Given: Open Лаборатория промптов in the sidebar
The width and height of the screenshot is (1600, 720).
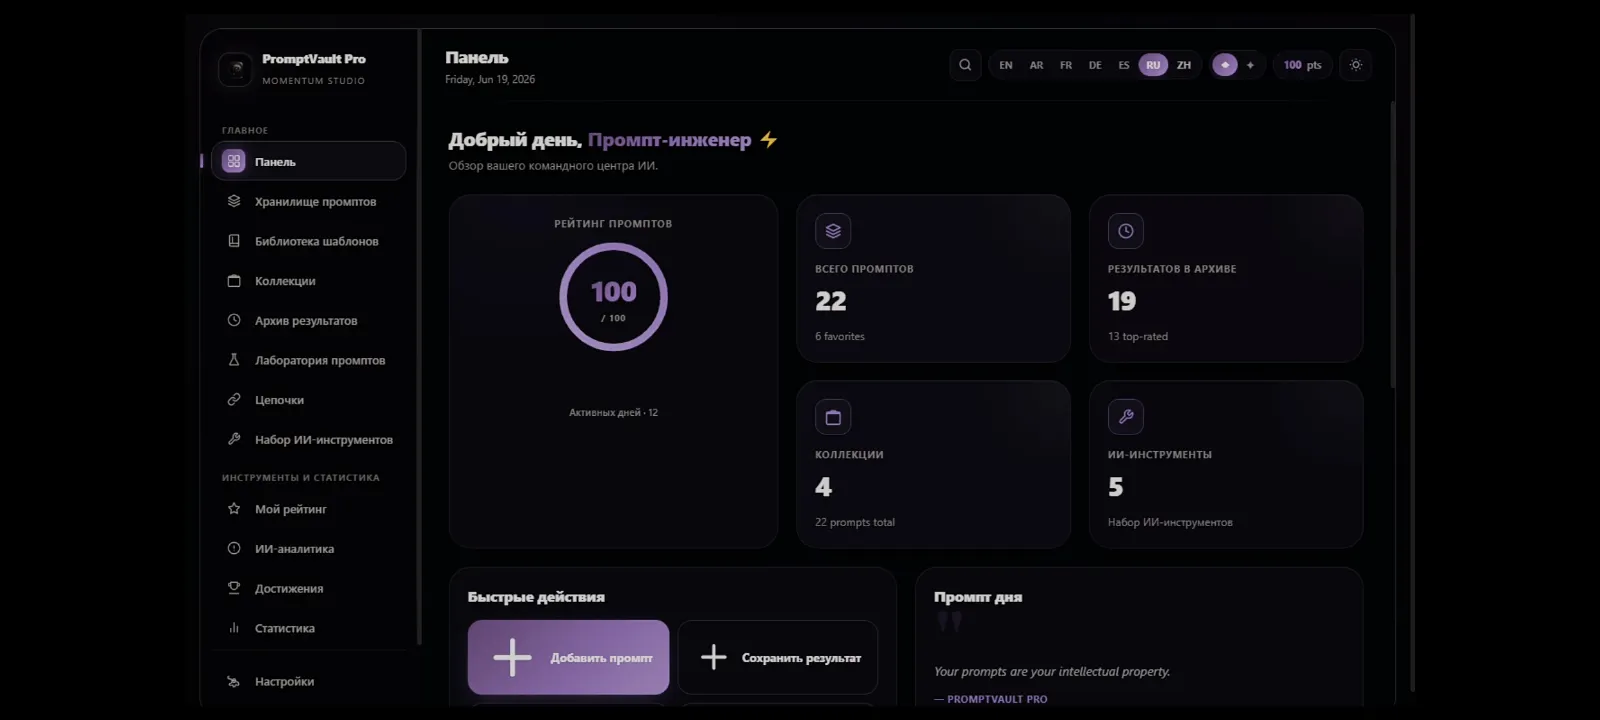Looking at the screenshot, I should click(309, 360).
